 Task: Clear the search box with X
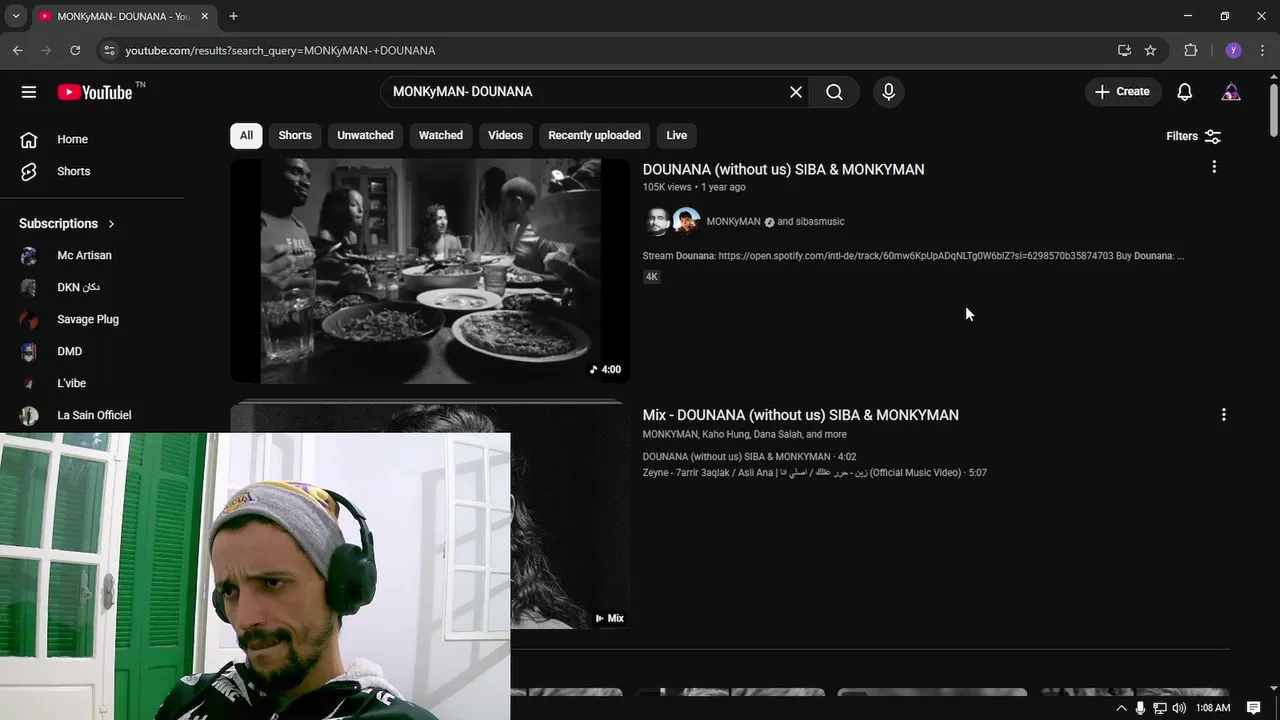(x=796, y=92)
